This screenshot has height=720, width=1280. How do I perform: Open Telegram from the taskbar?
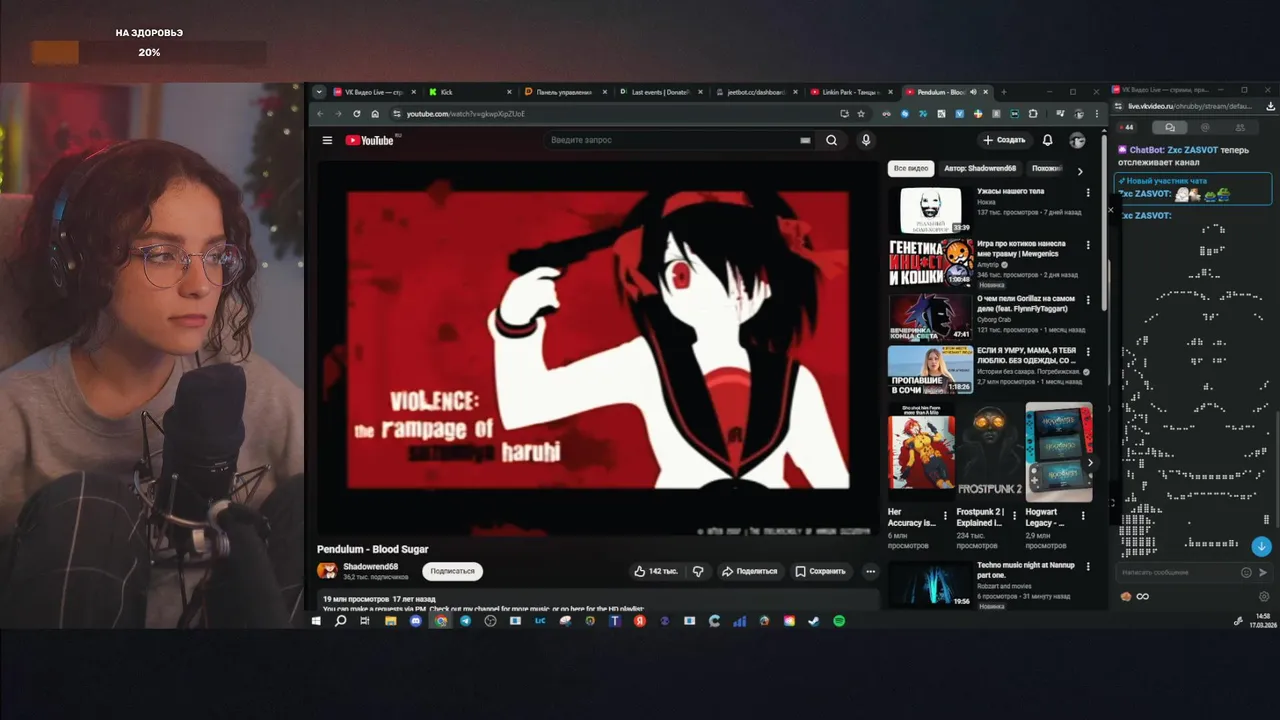click(465, 621)
